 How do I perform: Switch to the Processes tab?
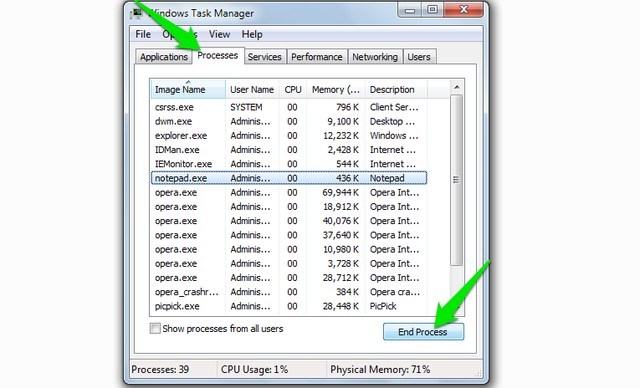218,55
